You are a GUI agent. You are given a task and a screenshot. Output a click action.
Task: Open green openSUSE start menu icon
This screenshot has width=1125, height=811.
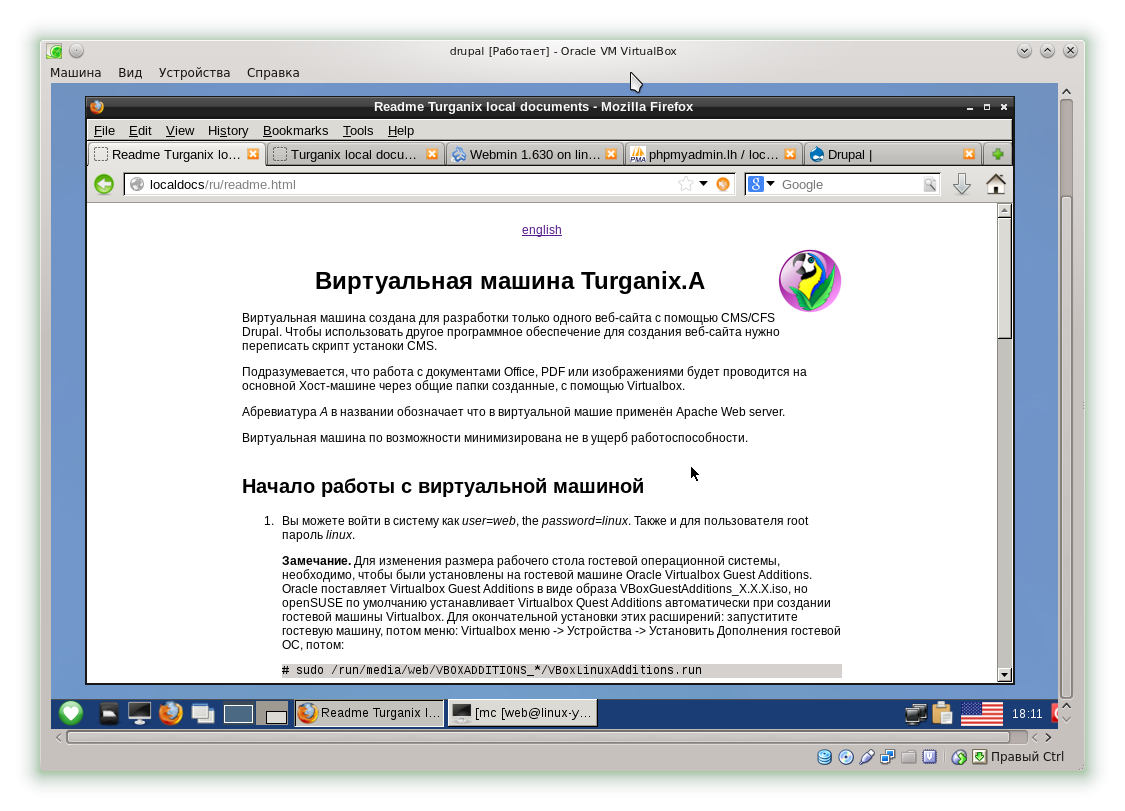[71, 713]
